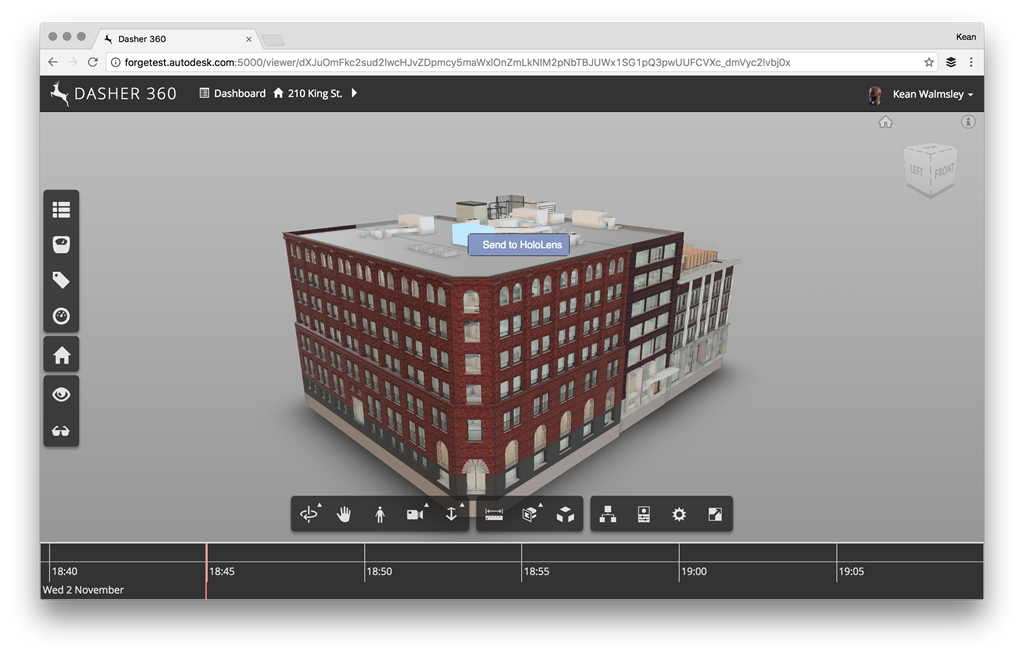Toggle the eye visibility button in the sidebar
The height and width of the screenshot is (657, 1024).
tap(61, 394)
